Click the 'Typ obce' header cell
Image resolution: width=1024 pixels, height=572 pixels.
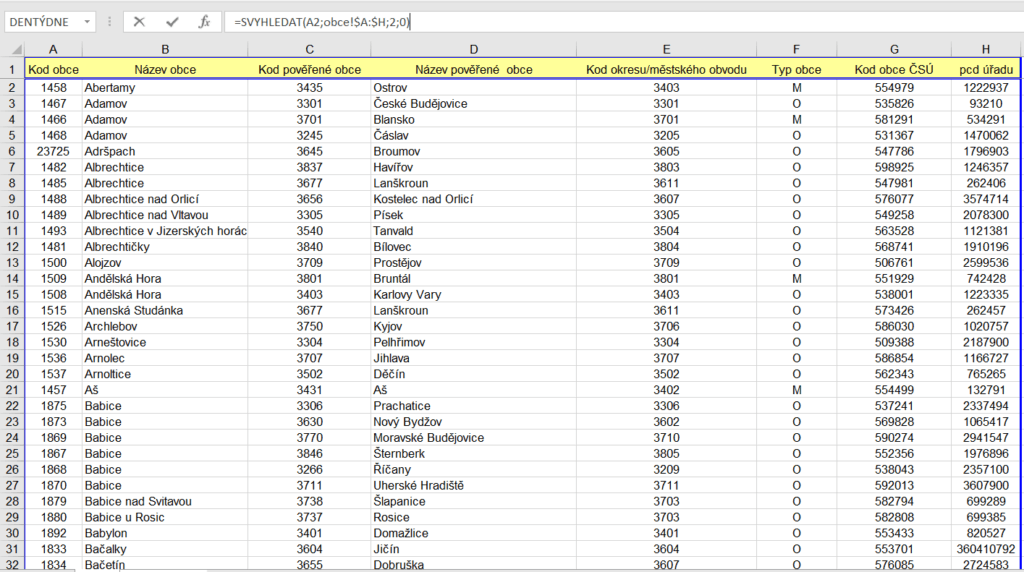[796, 70]
